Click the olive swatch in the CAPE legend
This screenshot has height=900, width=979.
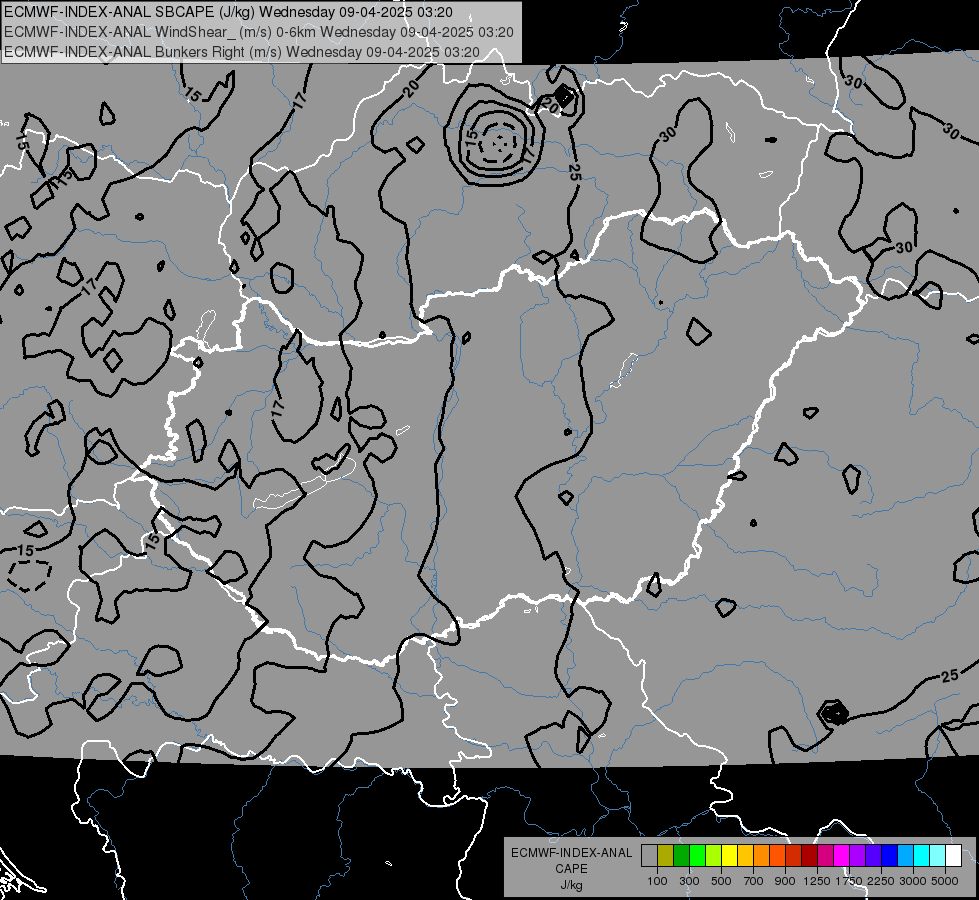pyautogui.click(x=666, y=856)
